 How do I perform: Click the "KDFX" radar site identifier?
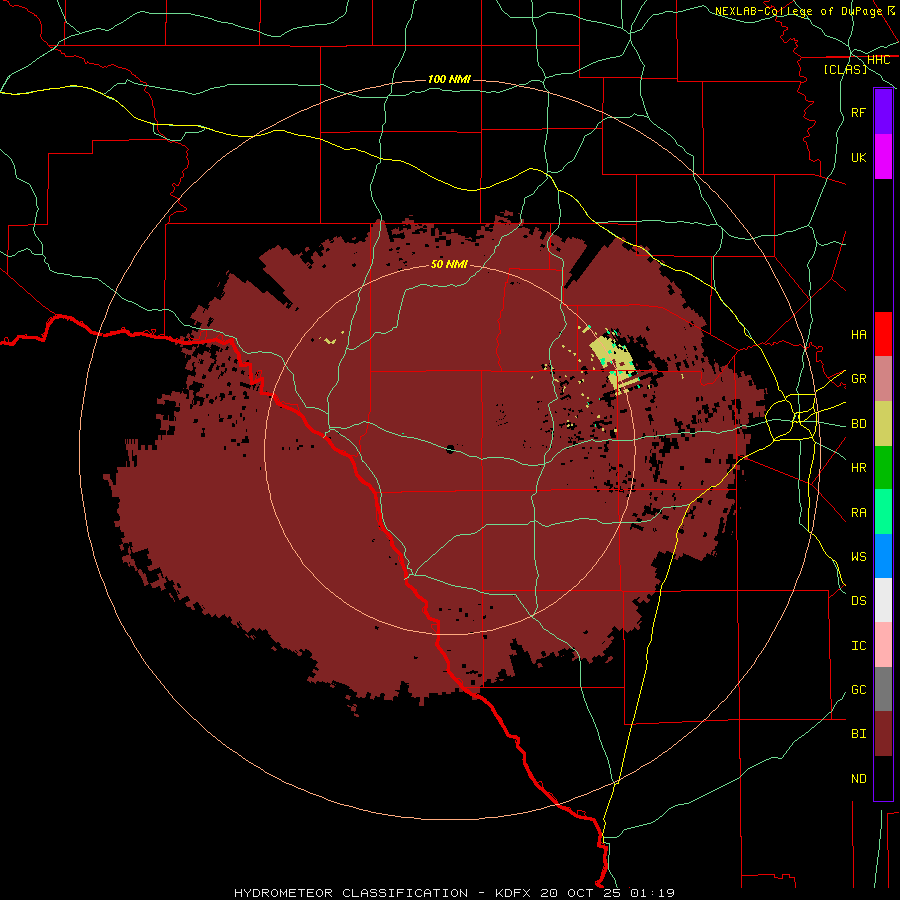[515, 893]
